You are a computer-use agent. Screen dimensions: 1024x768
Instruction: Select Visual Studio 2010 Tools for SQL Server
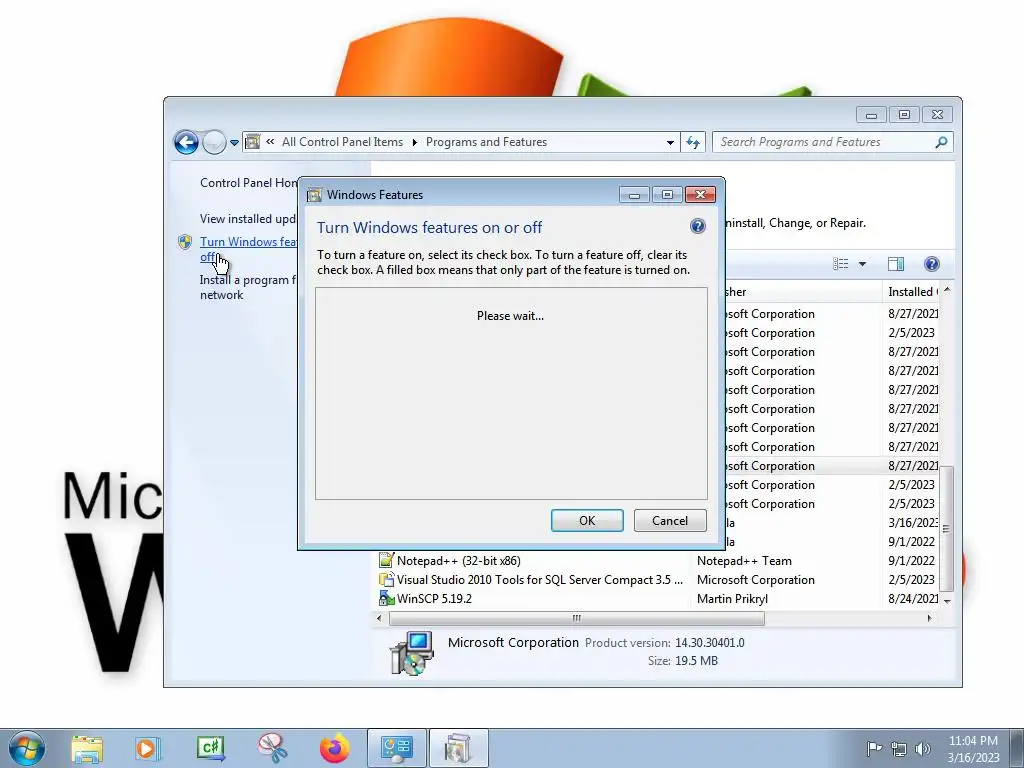(540, 579)
